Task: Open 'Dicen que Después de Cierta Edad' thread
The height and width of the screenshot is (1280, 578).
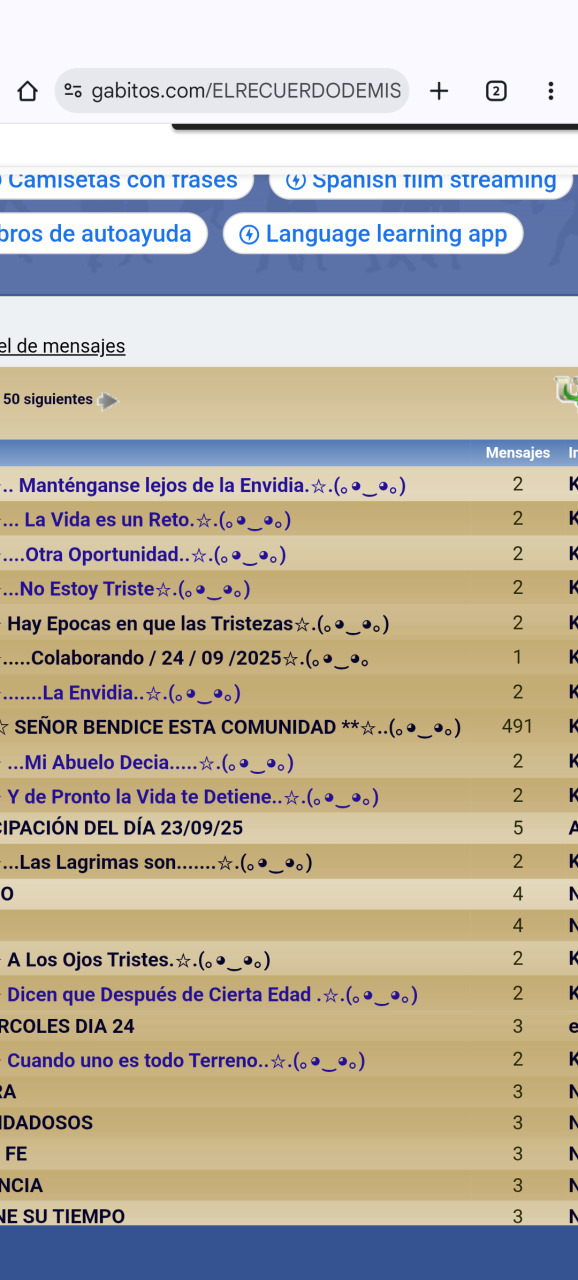Action: 209,995
